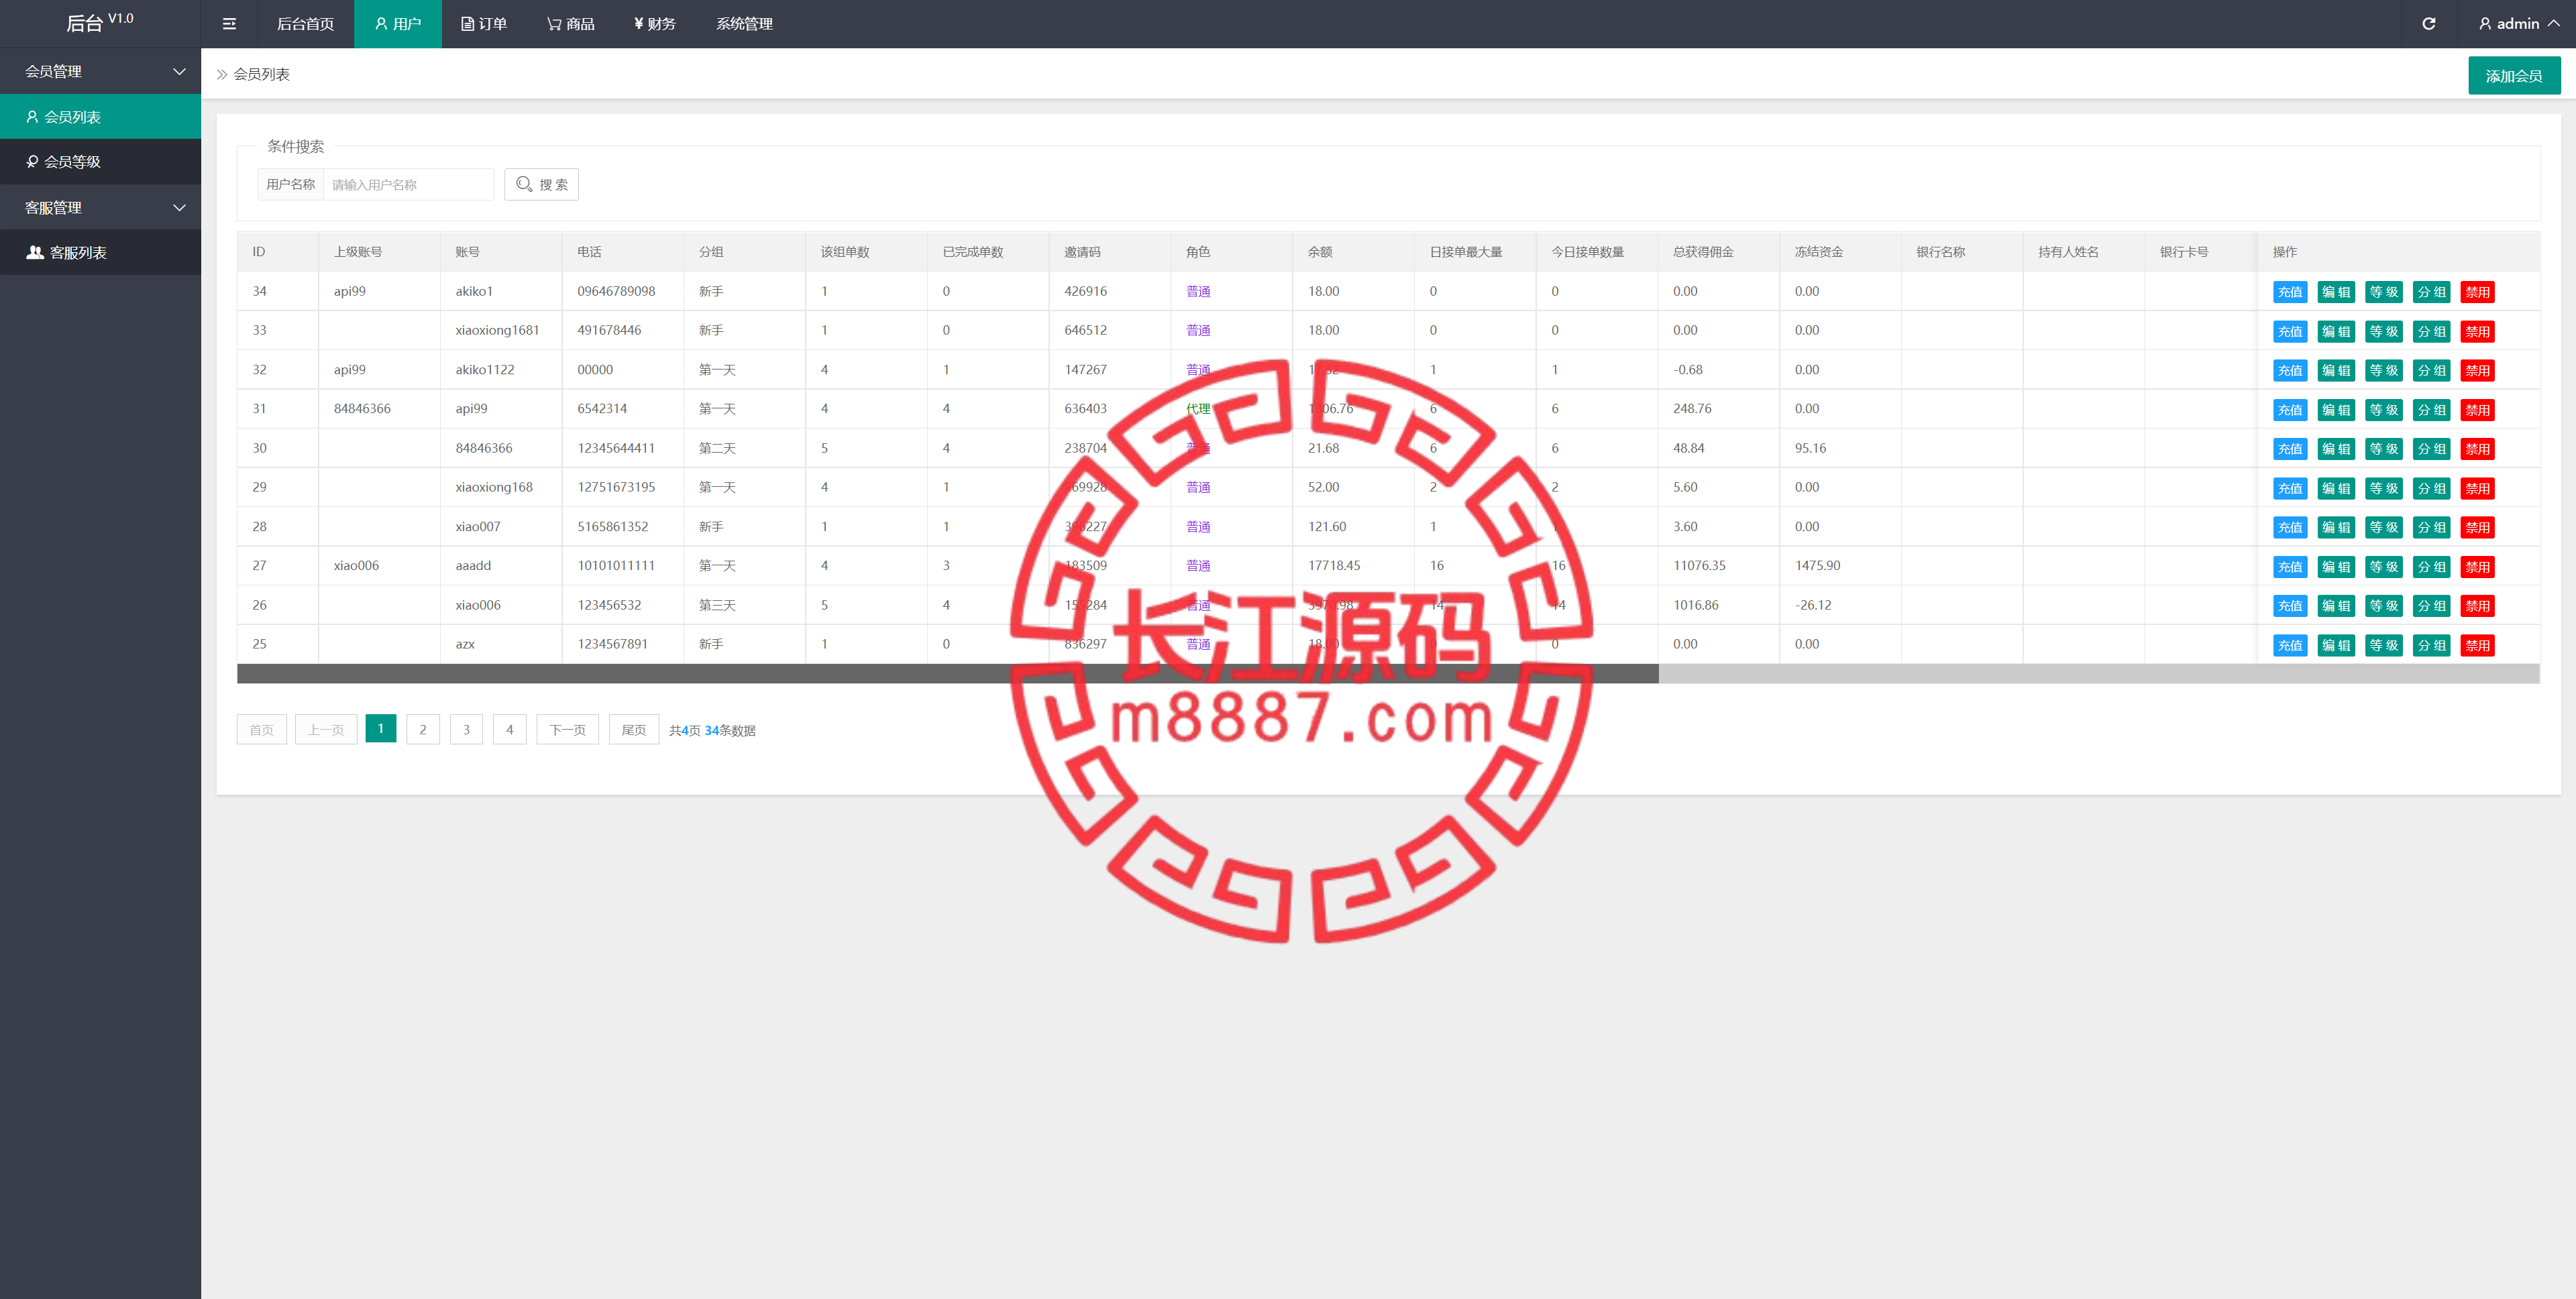The image size is (2576, 1299).
Task: Click 编辑 for user akiko1122
Action: coord(2336,370)
